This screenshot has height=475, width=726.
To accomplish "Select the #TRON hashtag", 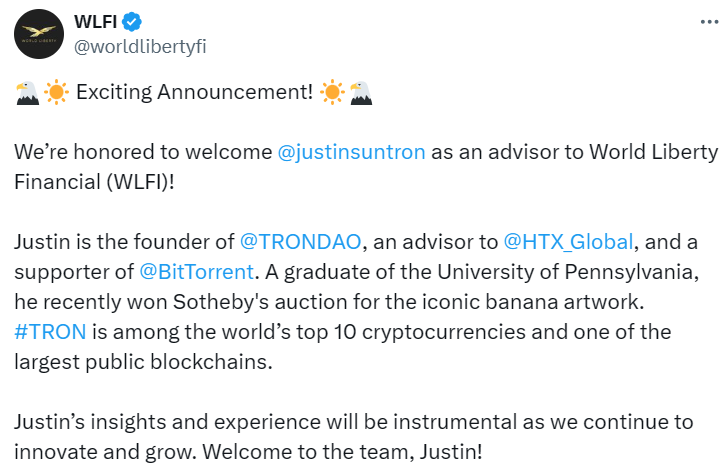I will coord(46,331).
